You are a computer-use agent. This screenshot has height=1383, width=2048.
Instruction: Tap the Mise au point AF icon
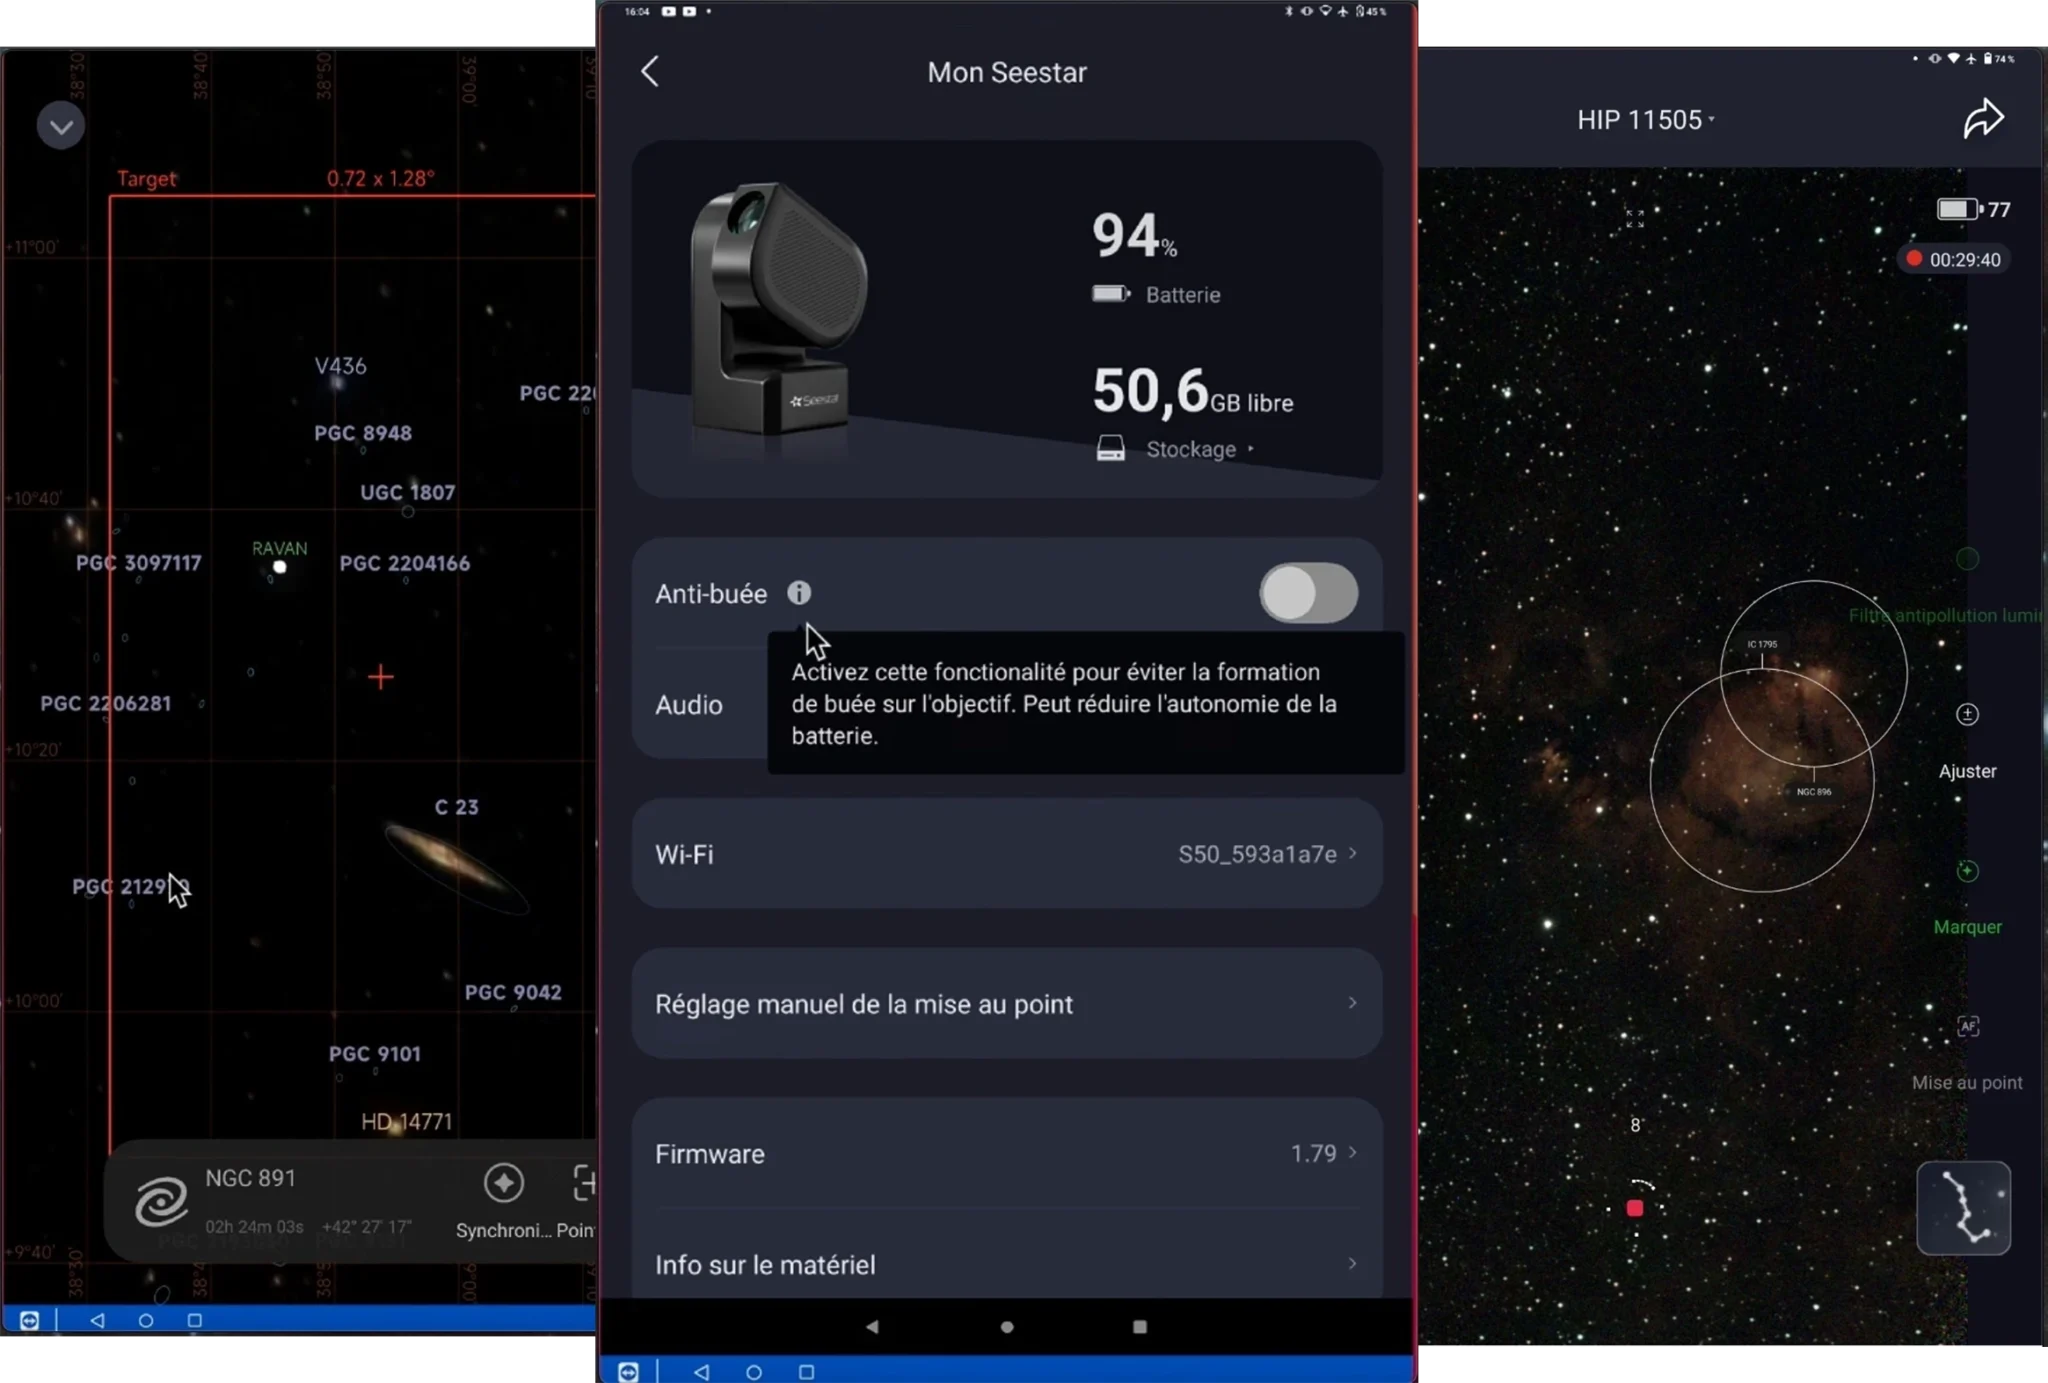(x=1967, y=1027)
